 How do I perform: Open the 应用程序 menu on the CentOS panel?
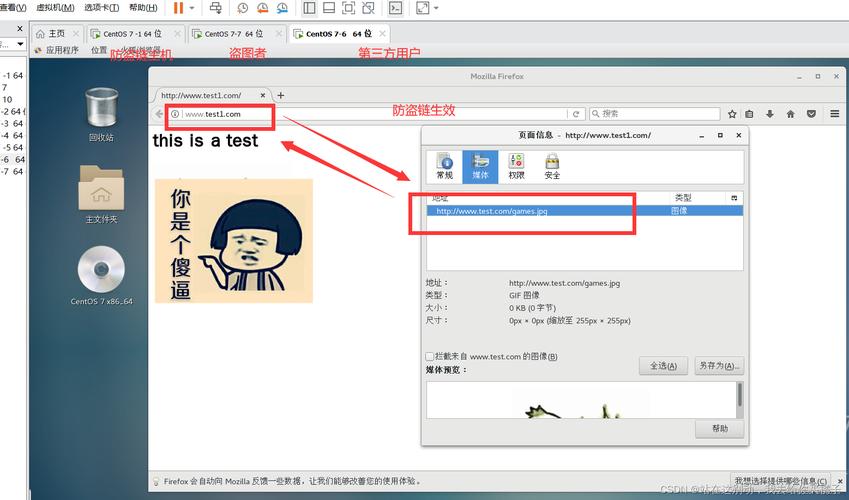click(56, 50)
